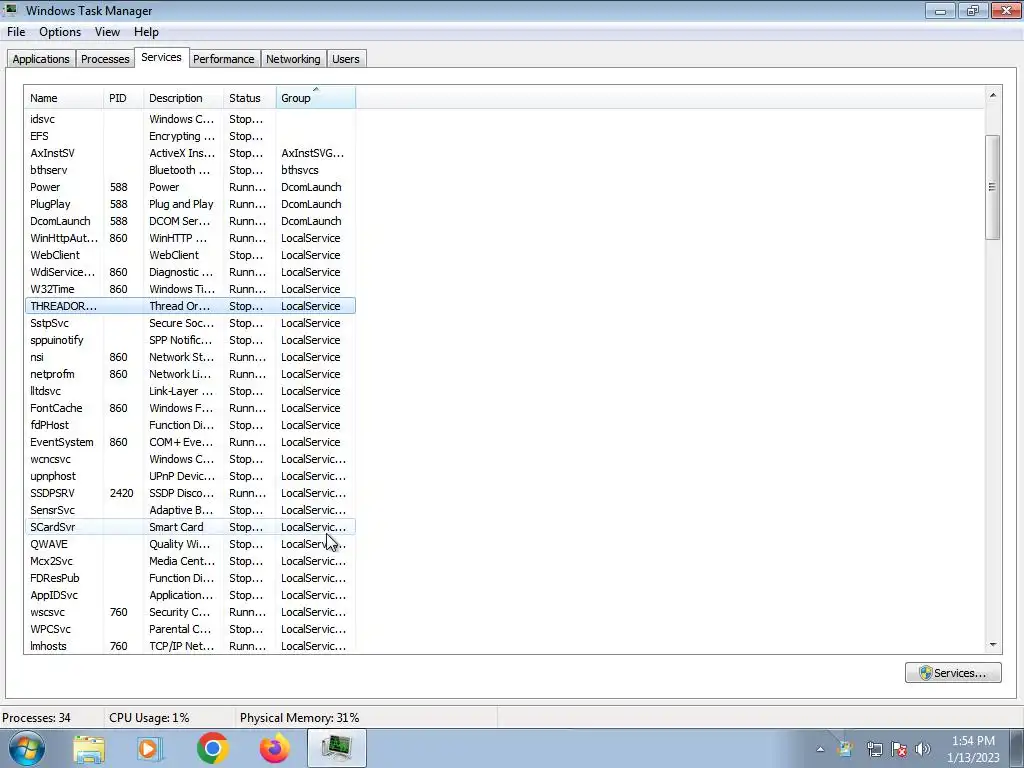The width and height of the screenshot is (1024, 768).
Task: Open the Help menu
Action: tap(146, 32)
